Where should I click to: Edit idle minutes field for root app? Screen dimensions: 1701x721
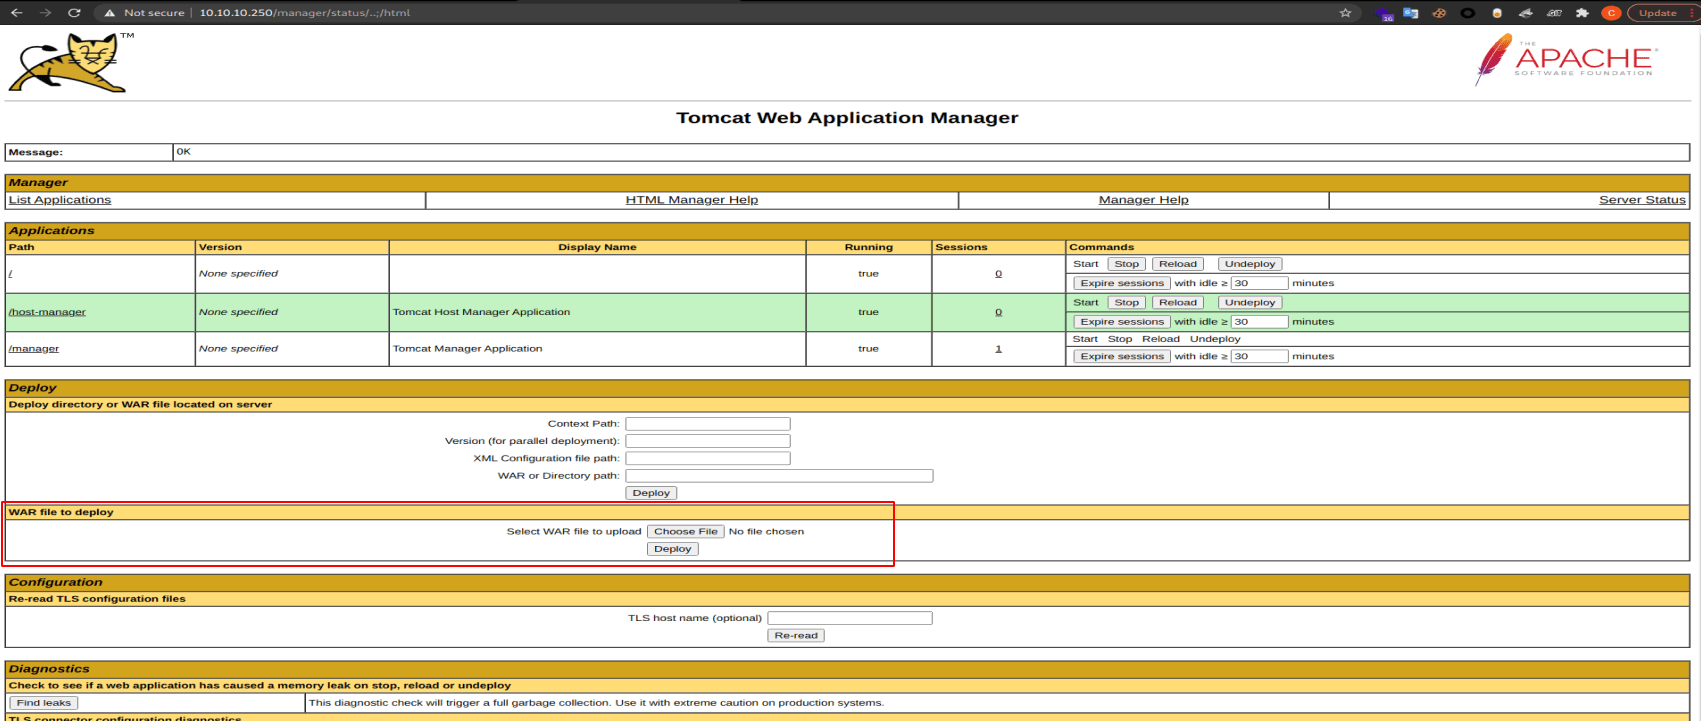1259,283
